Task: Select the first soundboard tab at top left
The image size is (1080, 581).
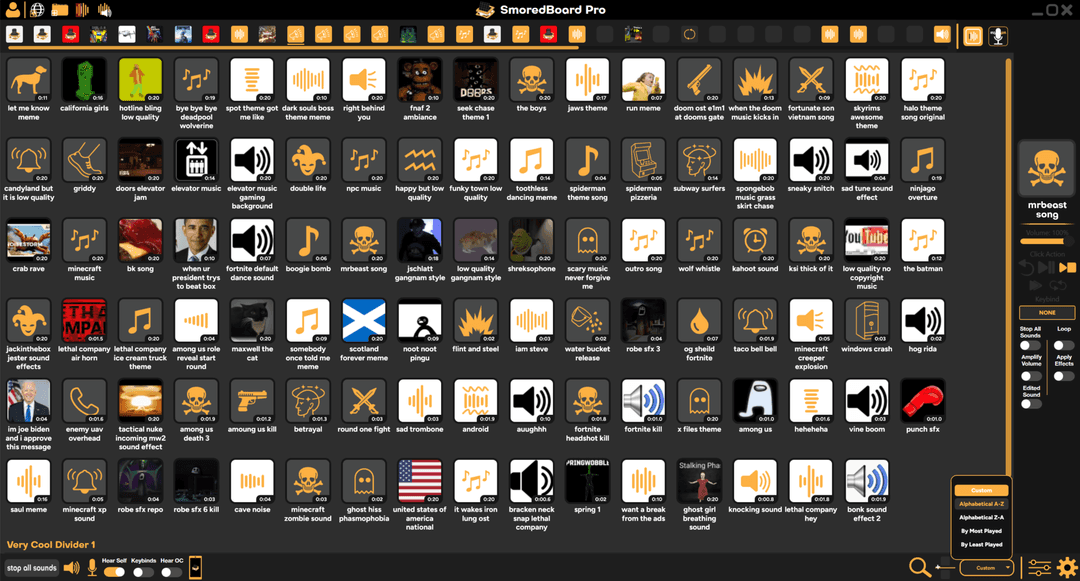Action: click(x=14, y=34)
